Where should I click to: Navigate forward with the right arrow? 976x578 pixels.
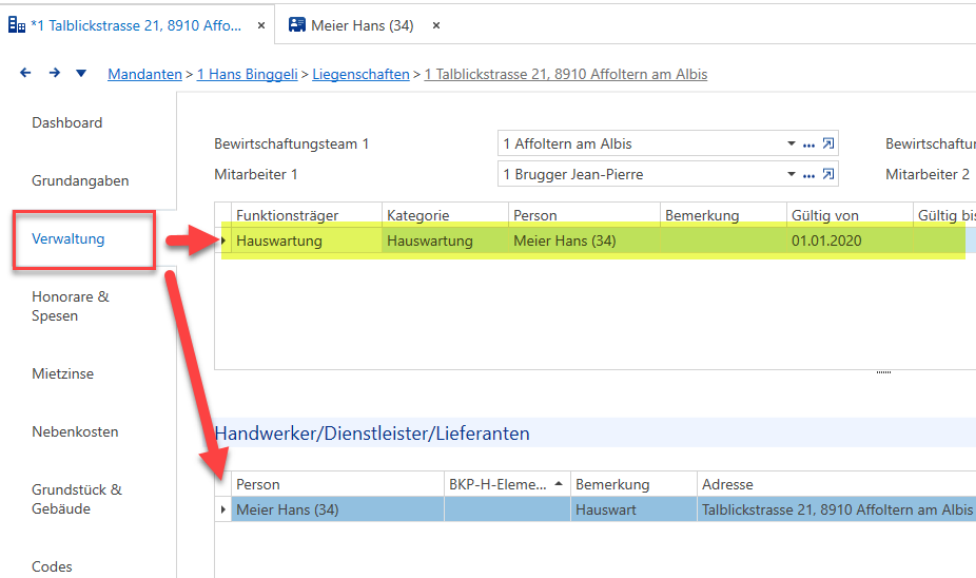tap(55, 73)
